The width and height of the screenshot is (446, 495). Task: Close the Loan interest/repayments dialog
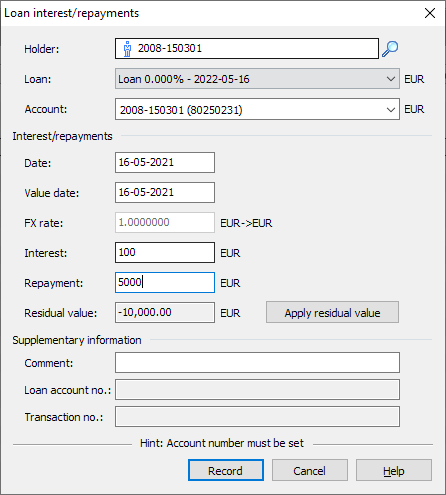pos(430,13)
